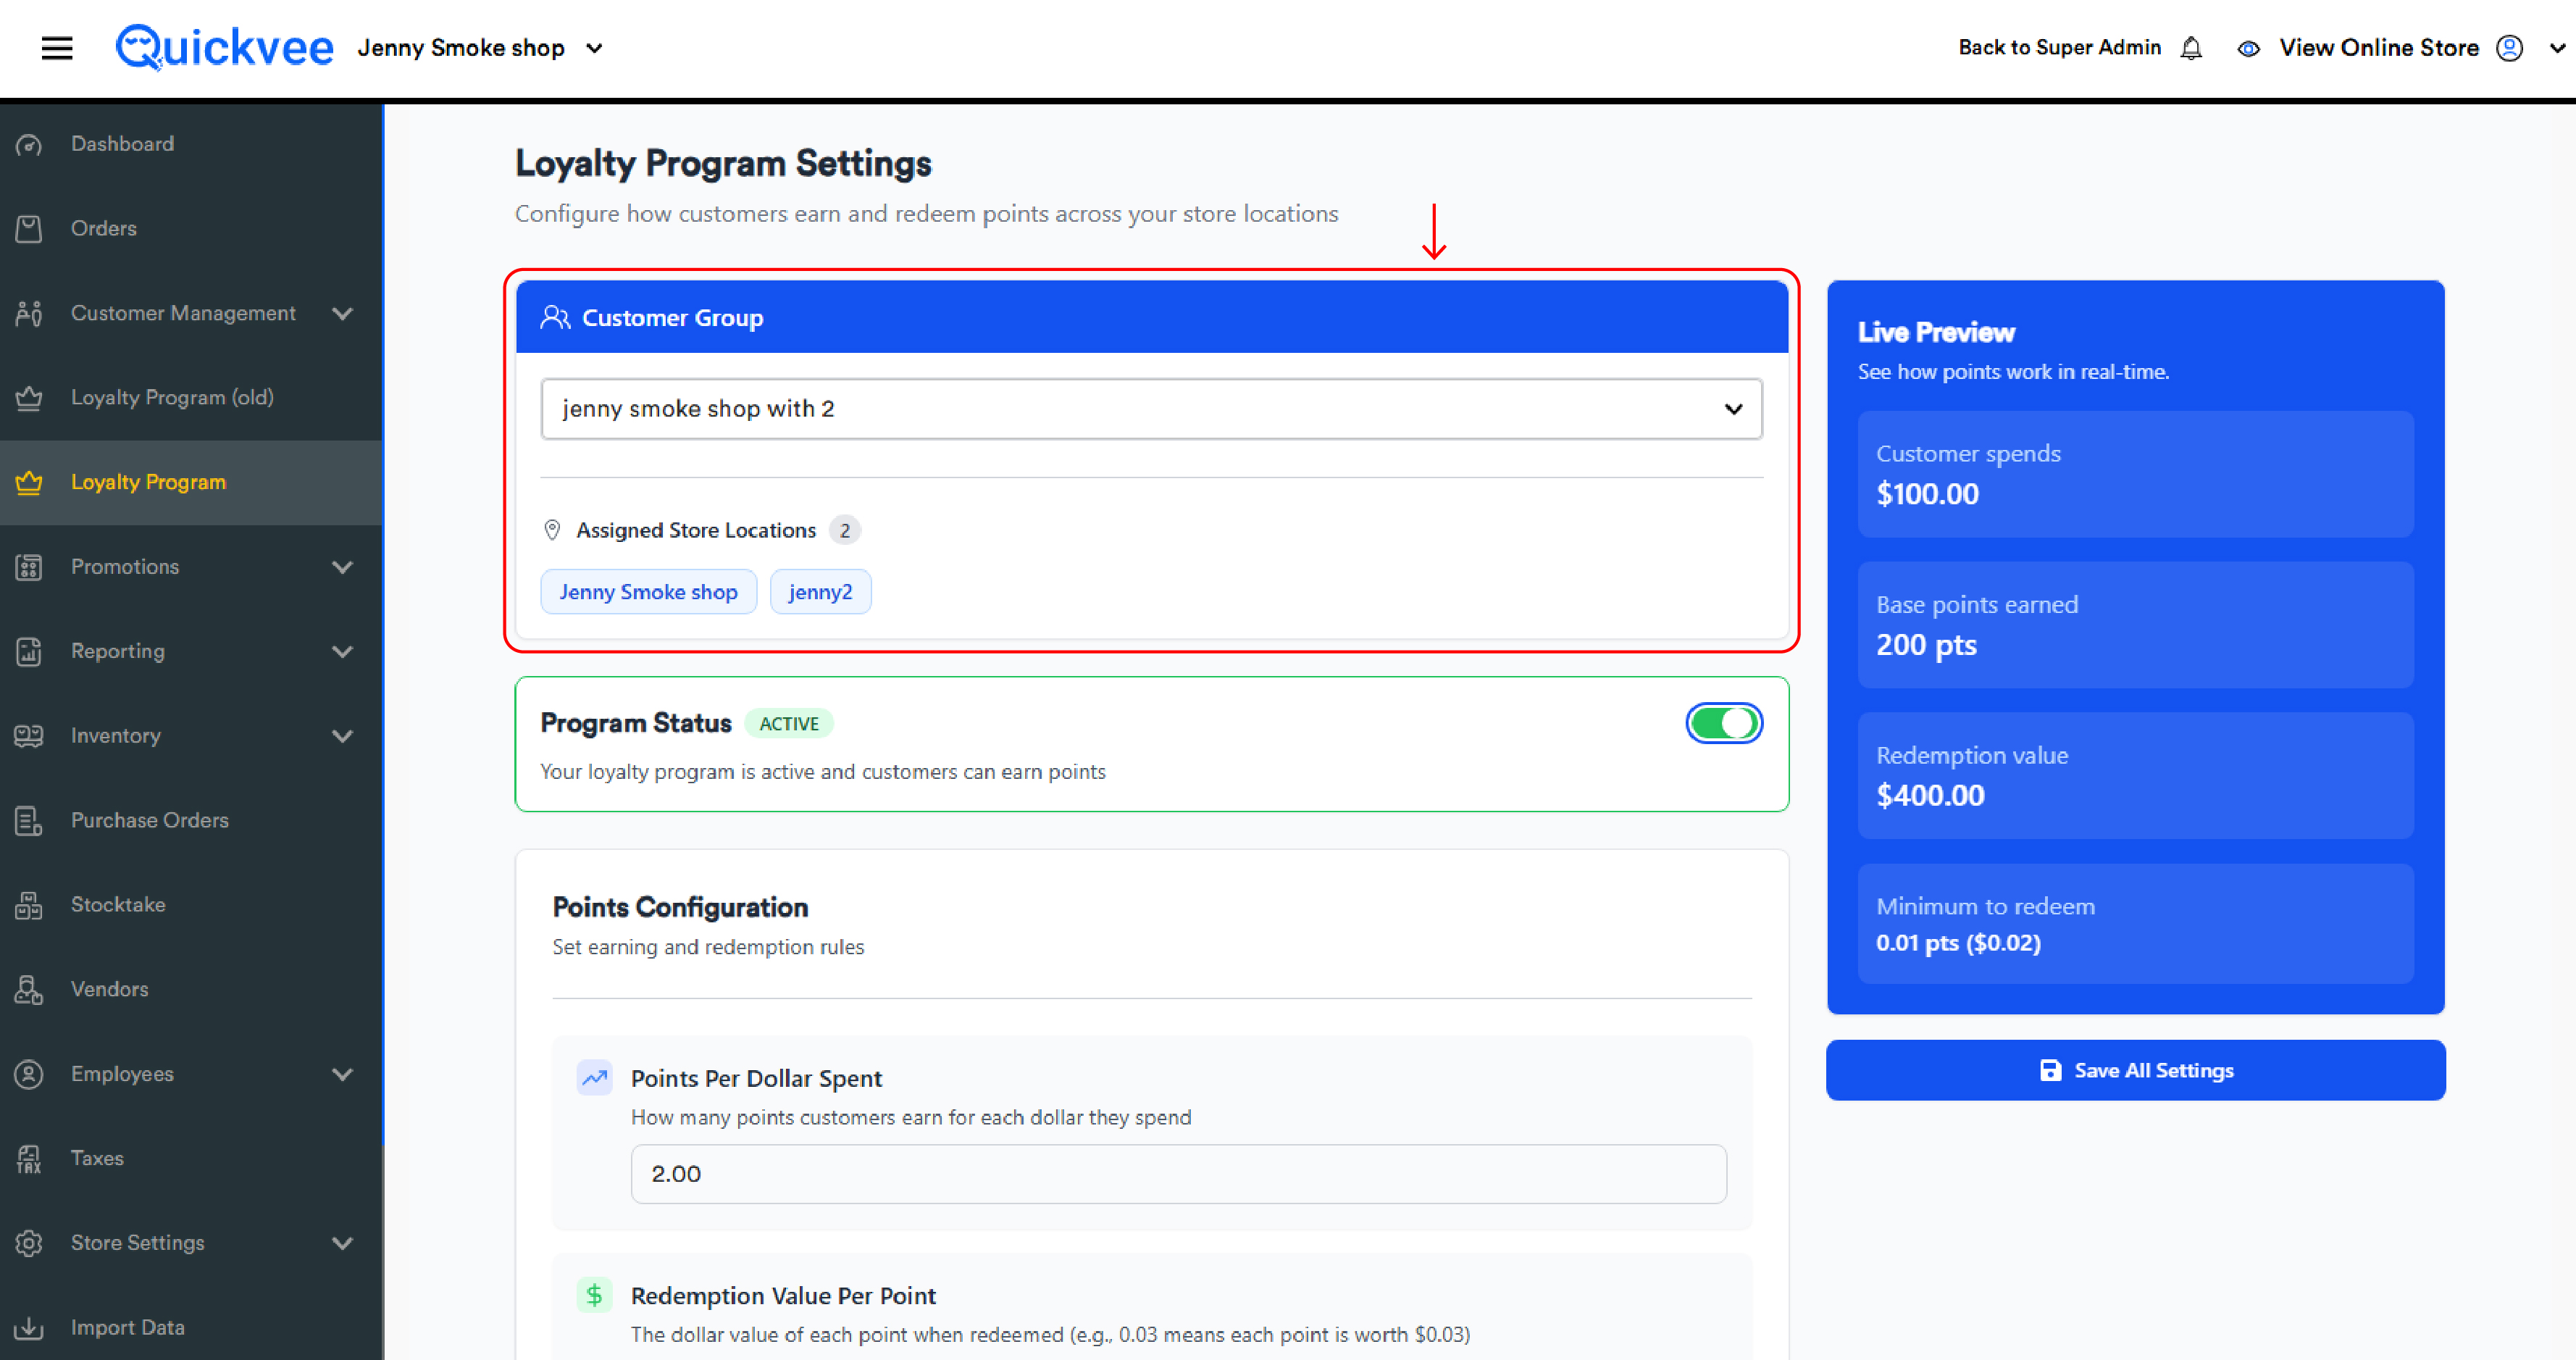Click the ACTIVE status badge
The image size is (2576, 1360).
point(788,724)
